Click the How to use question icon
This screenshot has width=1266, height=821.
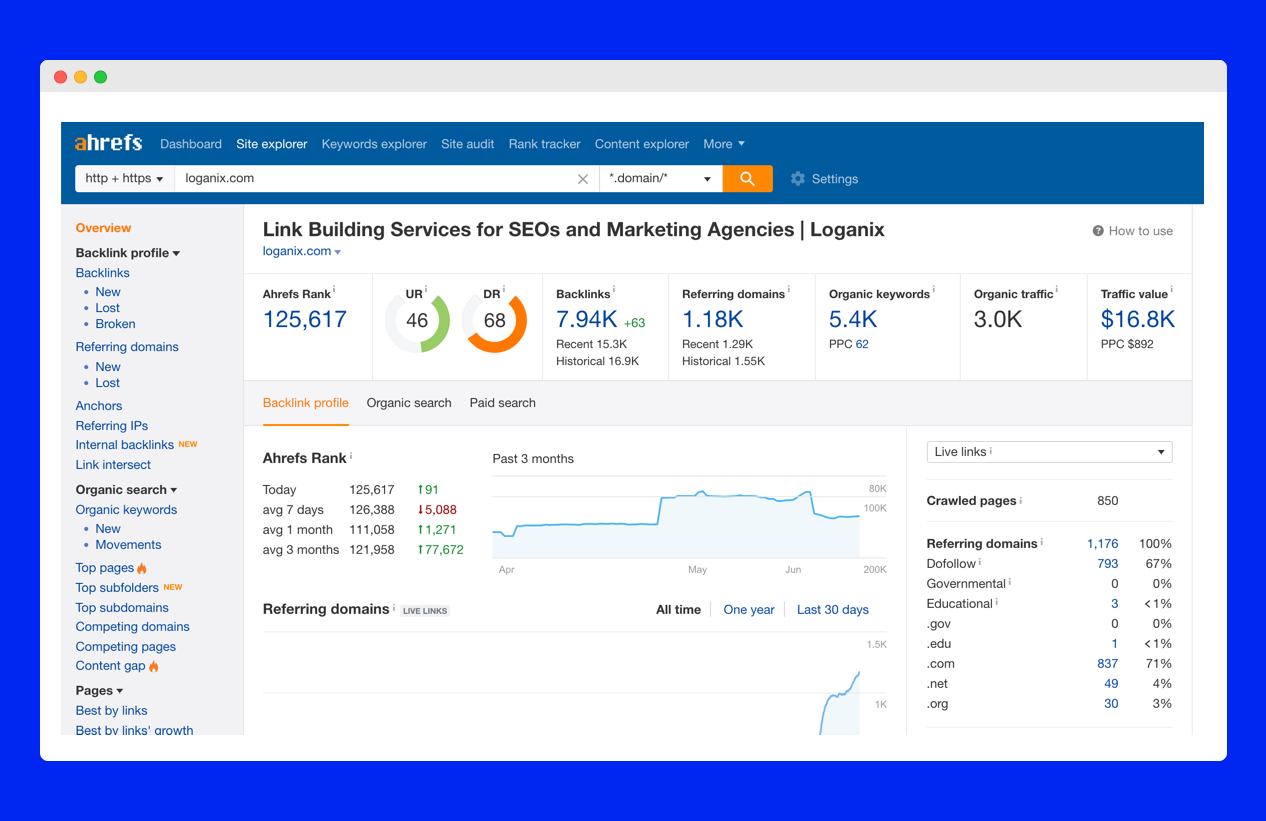point(1098,231)
